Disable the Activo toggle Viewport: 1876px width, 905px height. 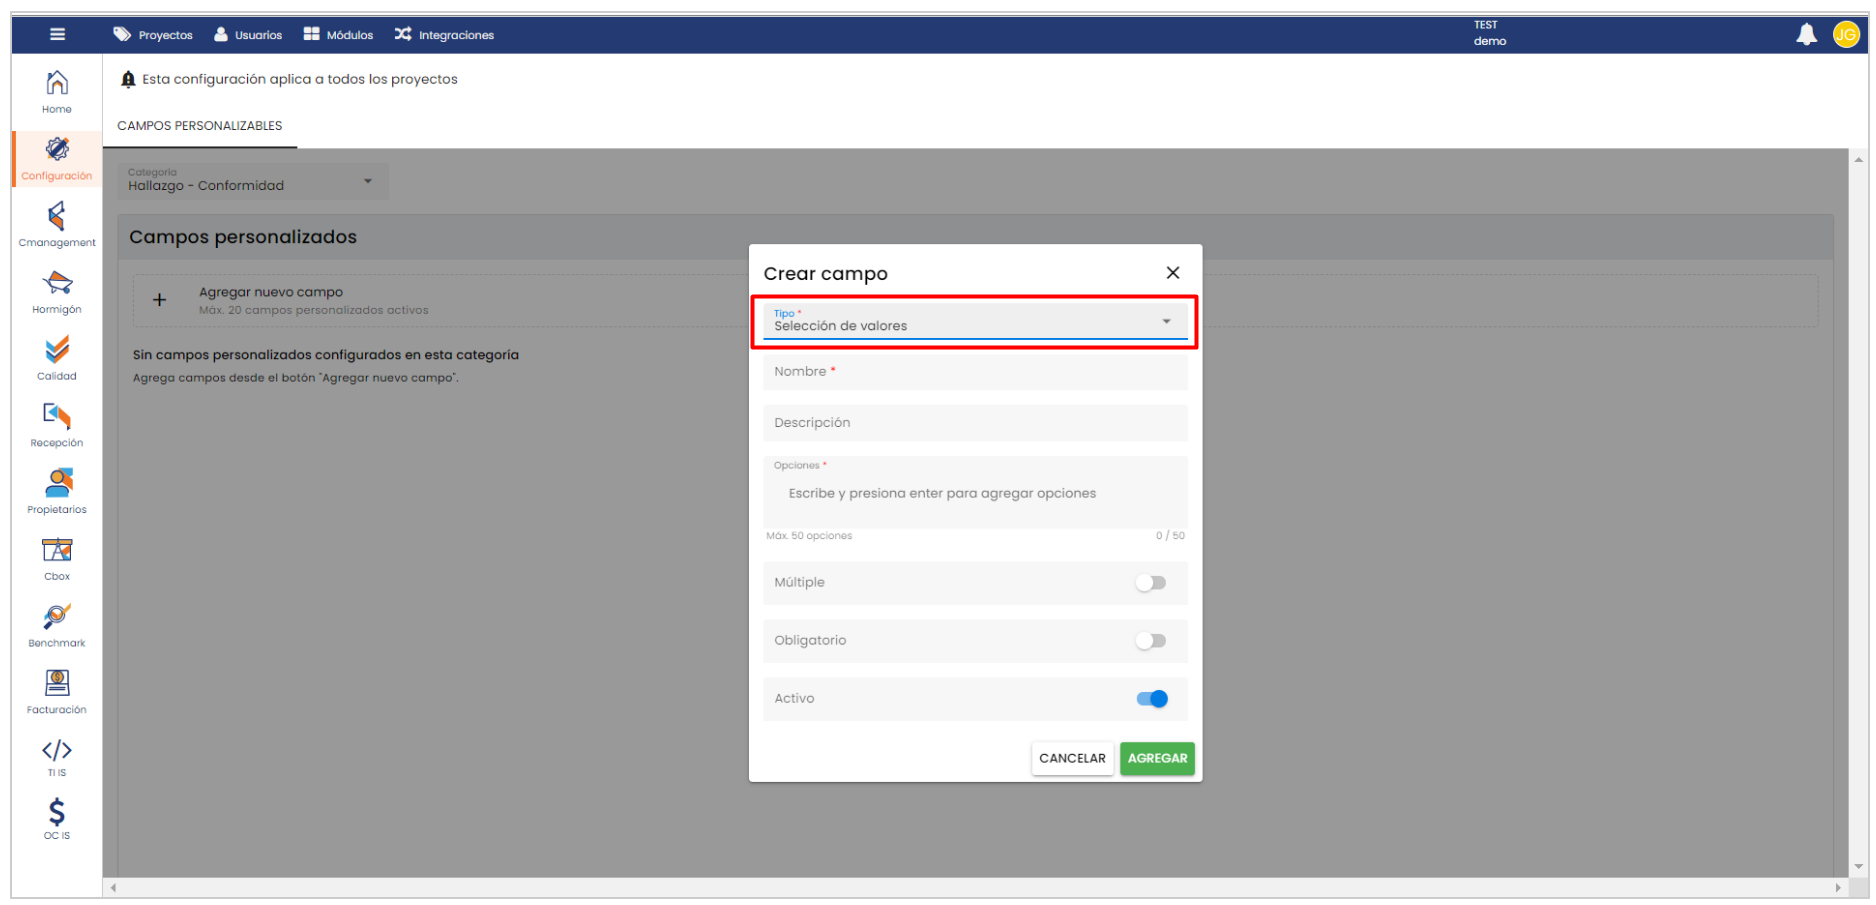pos(1151,699)
